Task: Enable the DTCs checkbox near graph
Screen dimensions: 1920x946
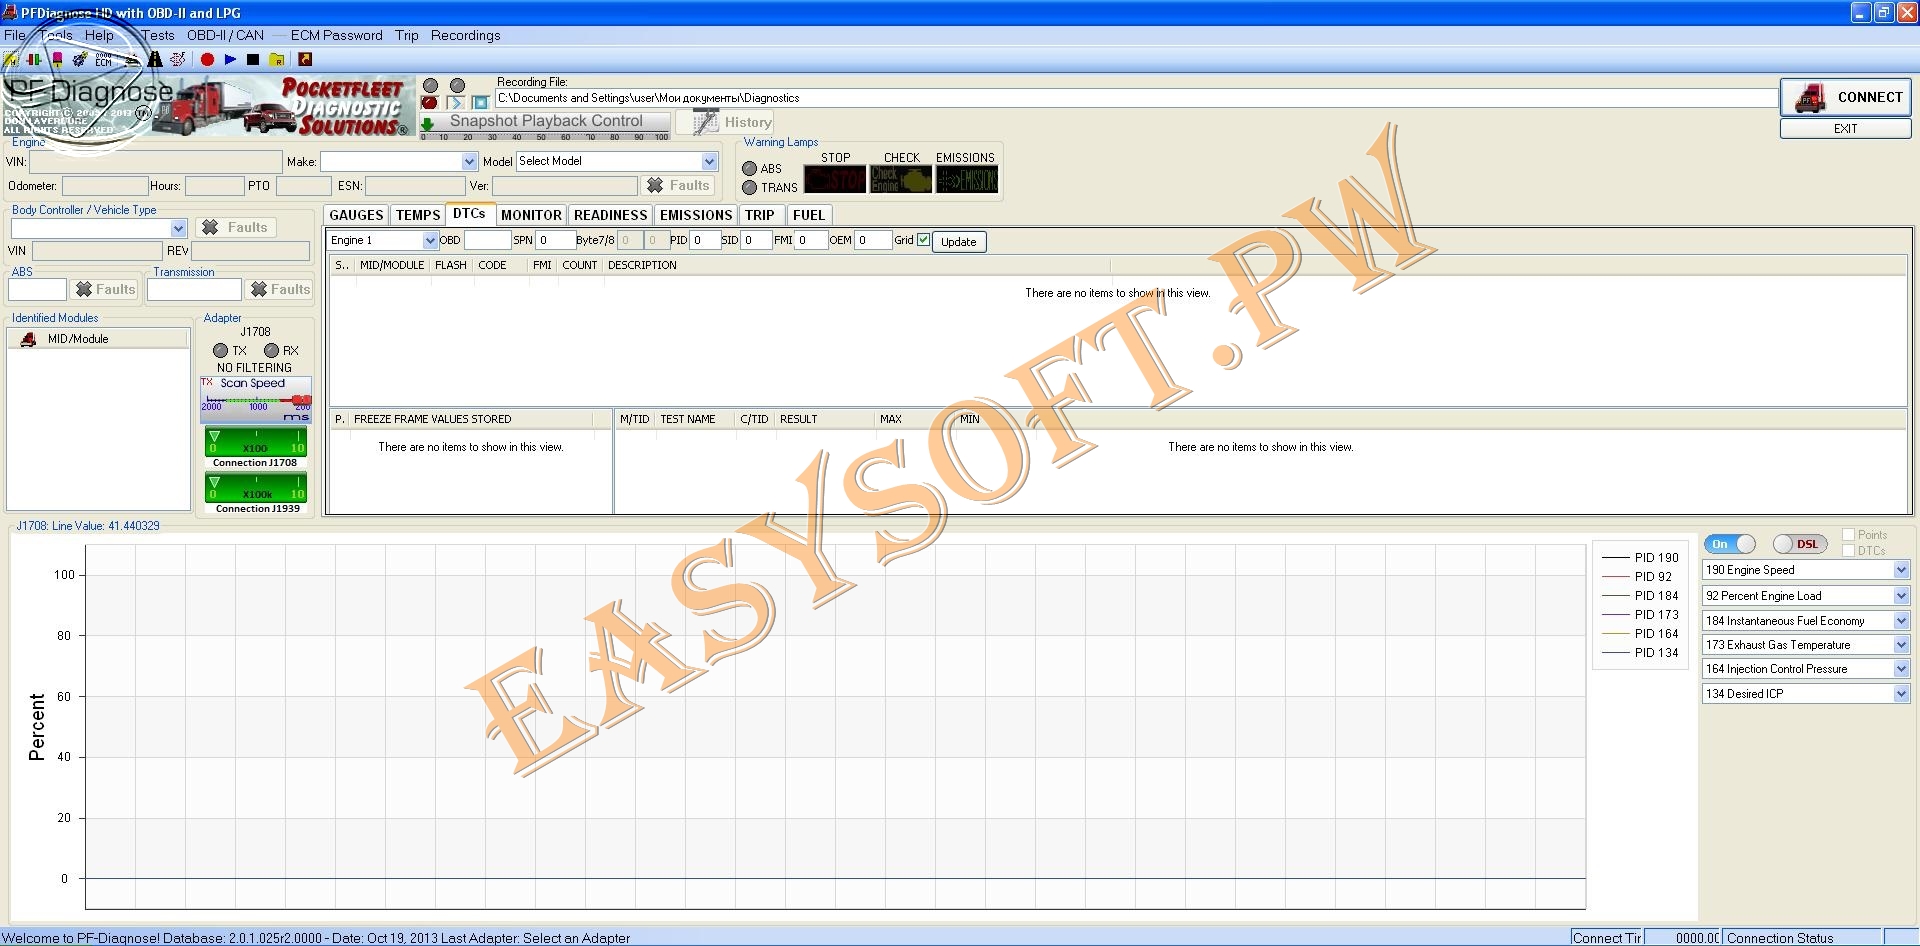Action: (1848, 551)
